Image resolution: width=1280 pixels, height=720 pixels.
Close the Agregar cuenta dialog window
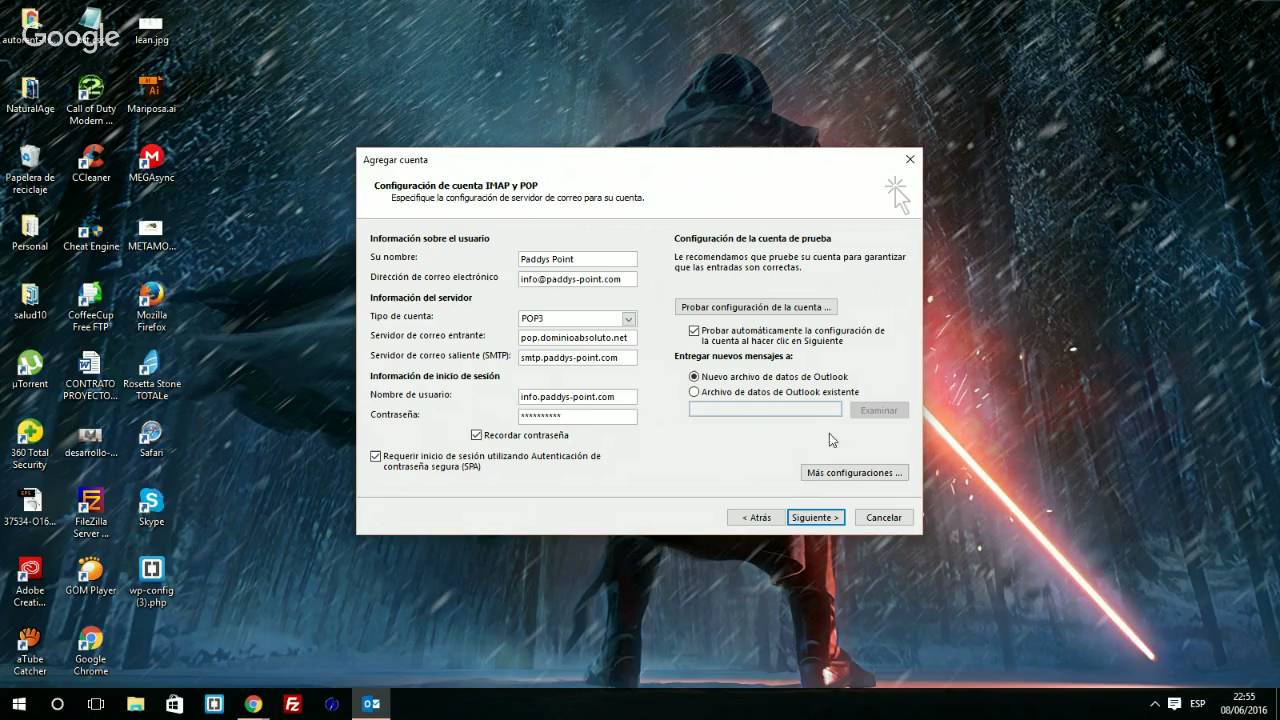(x=910, y=159)
